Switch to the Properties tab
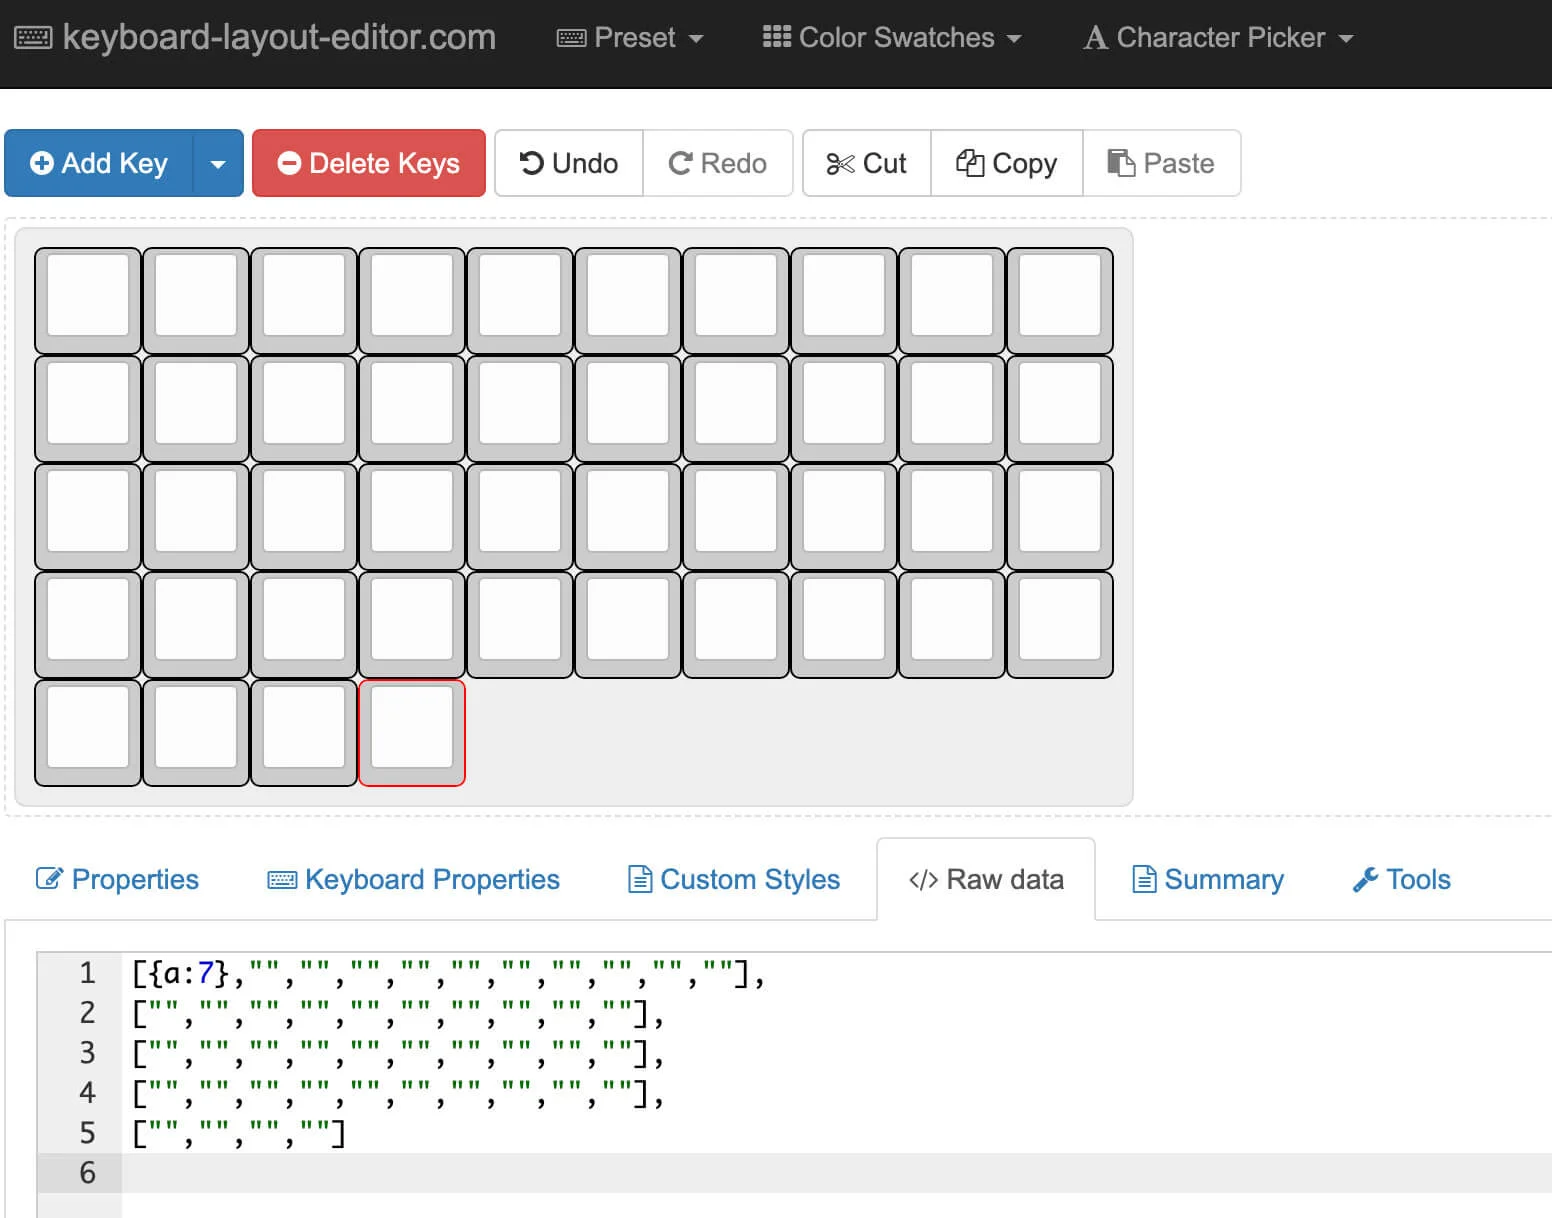This screenshot has width=1552, height=1218. click(117, 879)
